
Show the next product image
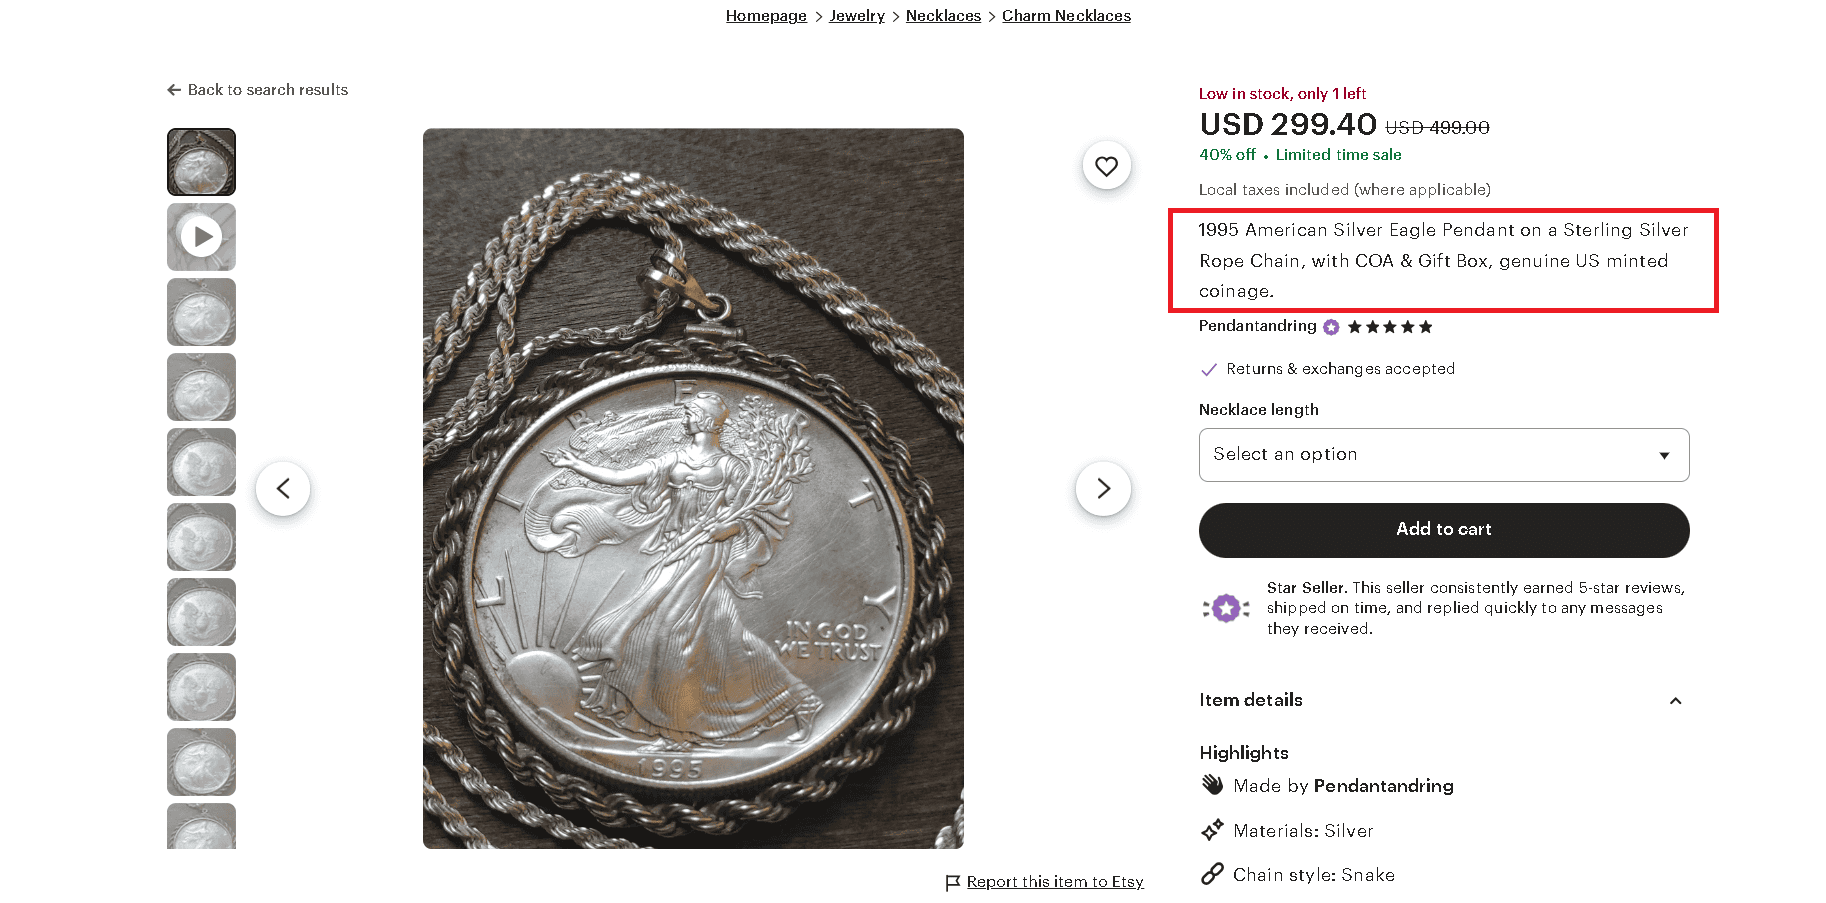tap(1103, 488)
